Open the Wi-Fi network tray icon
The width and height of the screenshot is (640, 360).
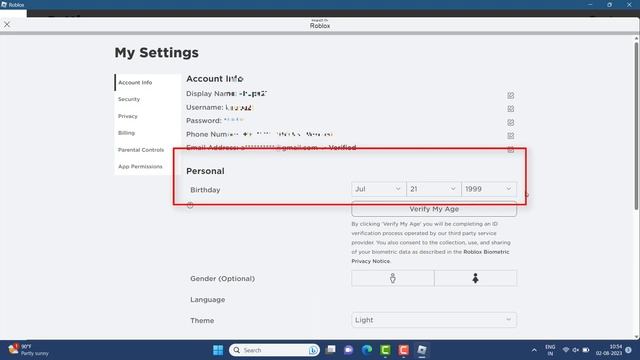click(x=566, y=350)
